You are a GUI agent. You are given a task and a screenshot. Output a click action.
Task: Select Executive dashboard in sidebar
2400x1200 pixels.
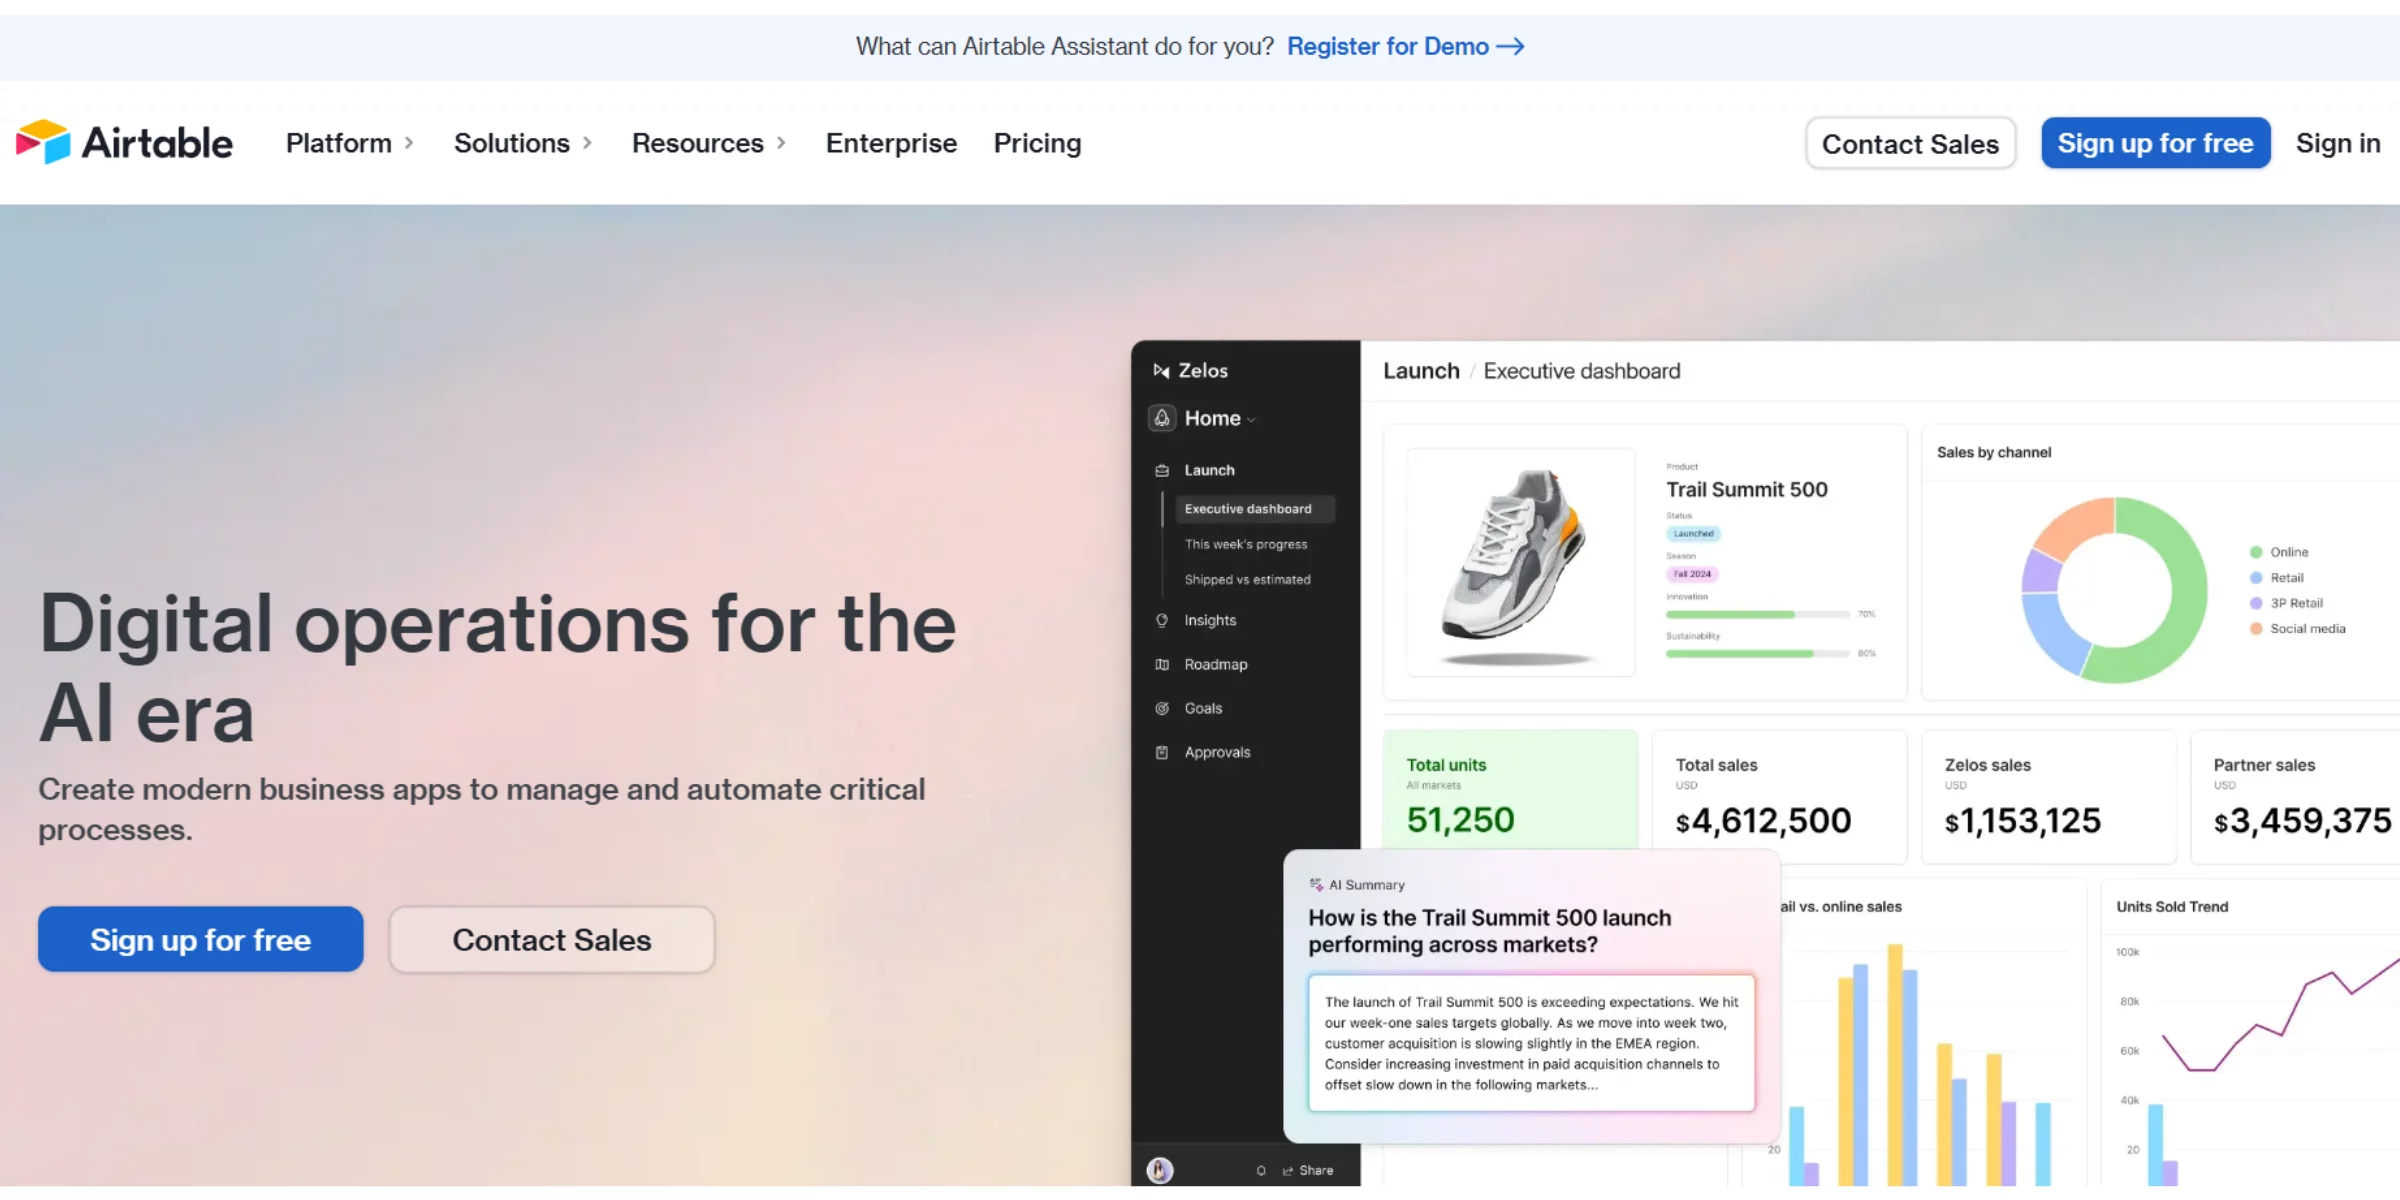1247,509
